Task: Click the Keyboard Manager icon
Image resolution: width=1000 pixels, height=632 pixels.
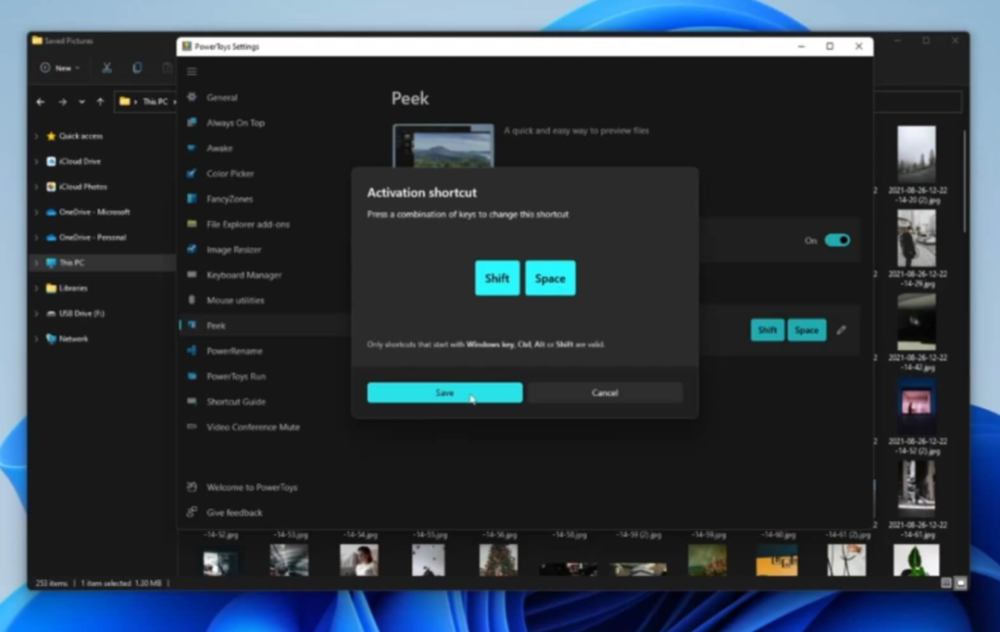Action: [x=192, y=274]
